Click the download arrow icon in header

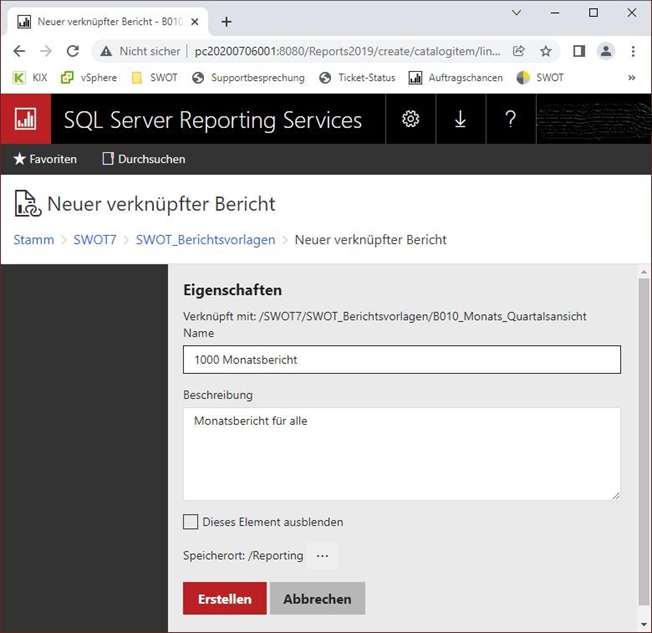(x=460, y=119)
